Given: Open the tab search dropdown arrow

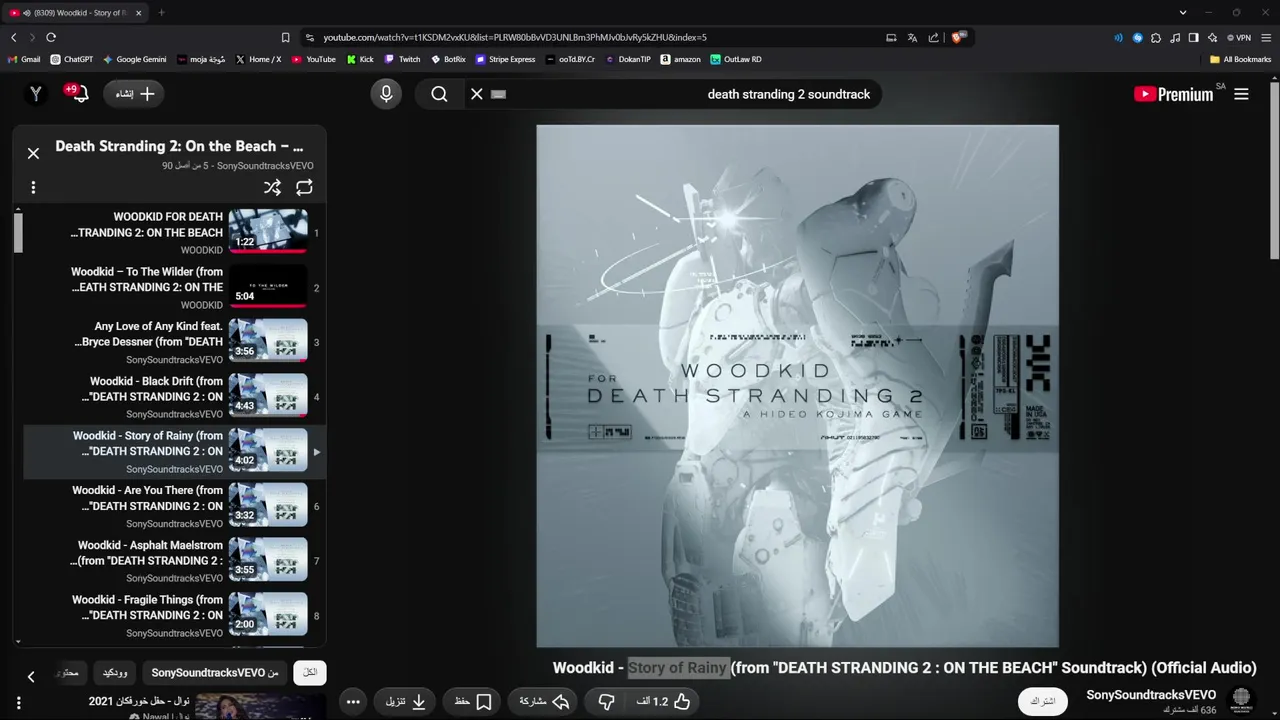Looking at the screenshot, I should coord(1182,13).
